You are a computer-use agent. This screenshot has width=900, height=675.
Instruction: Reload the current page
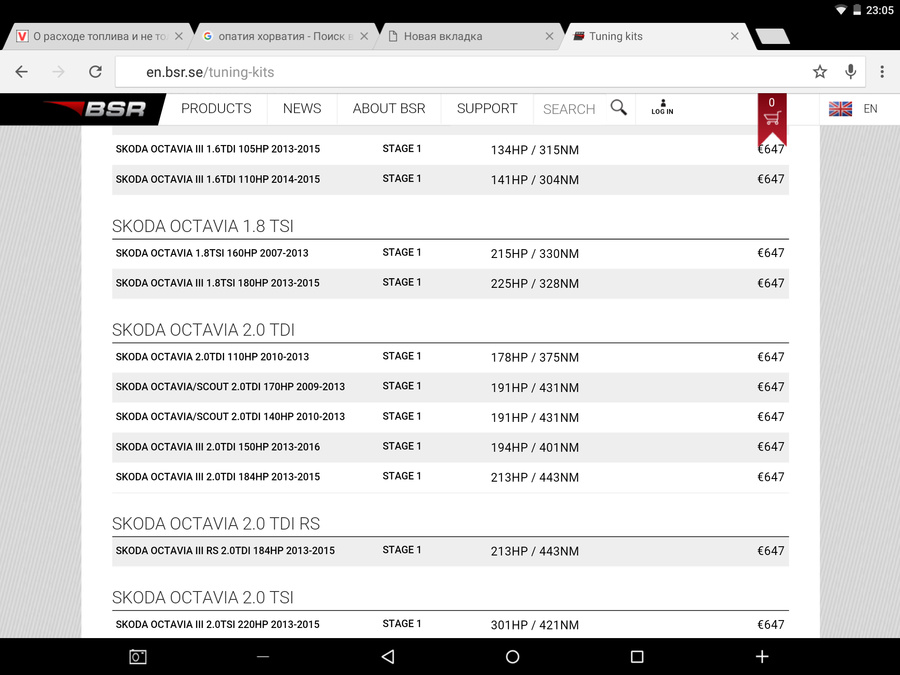click(x=95, y=72)
